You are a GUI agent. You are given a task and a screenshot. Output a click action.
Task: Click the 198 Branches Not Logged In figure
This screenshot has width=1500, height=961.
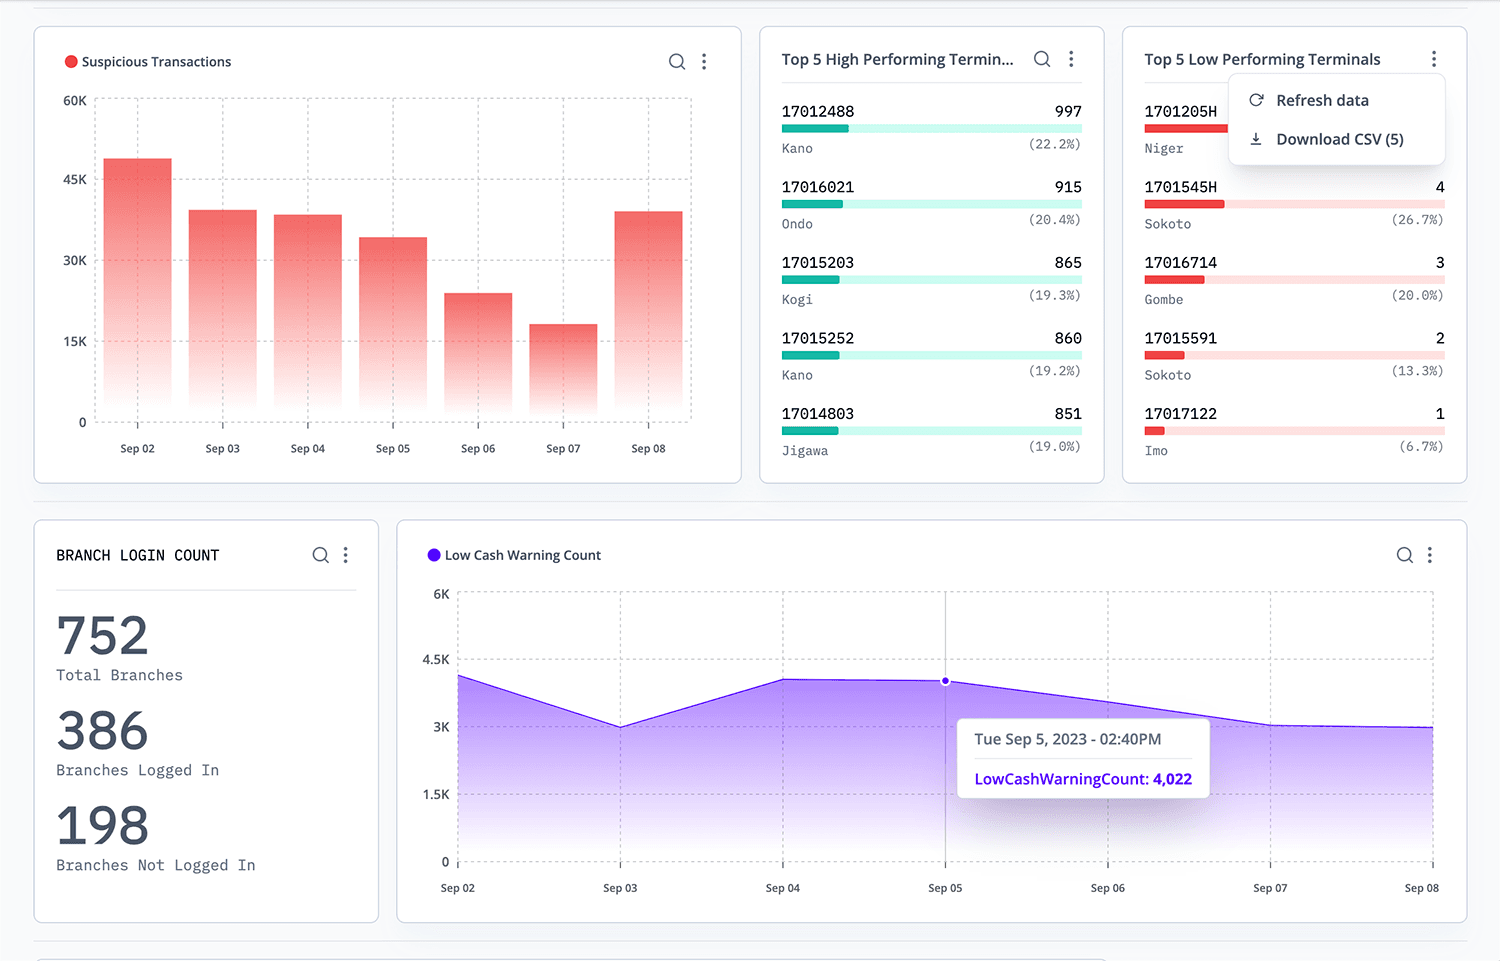click(x=103, y=826)
